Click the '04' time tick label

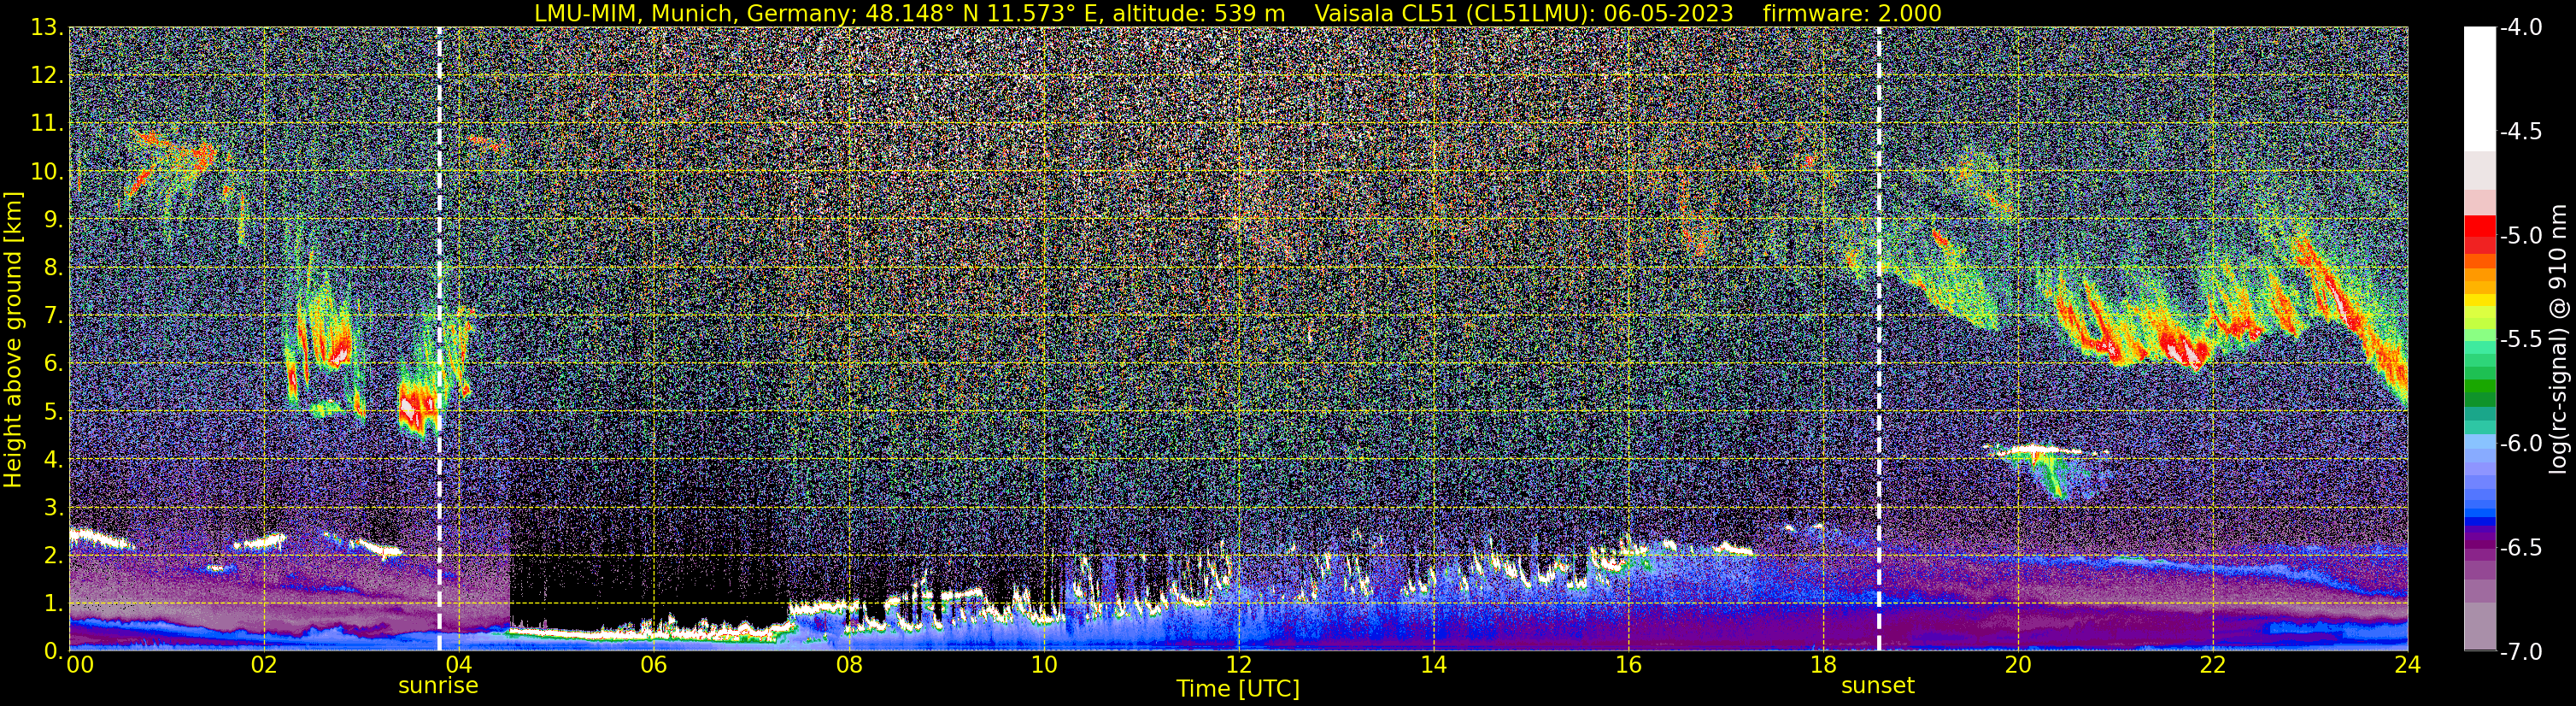[458, 665]
